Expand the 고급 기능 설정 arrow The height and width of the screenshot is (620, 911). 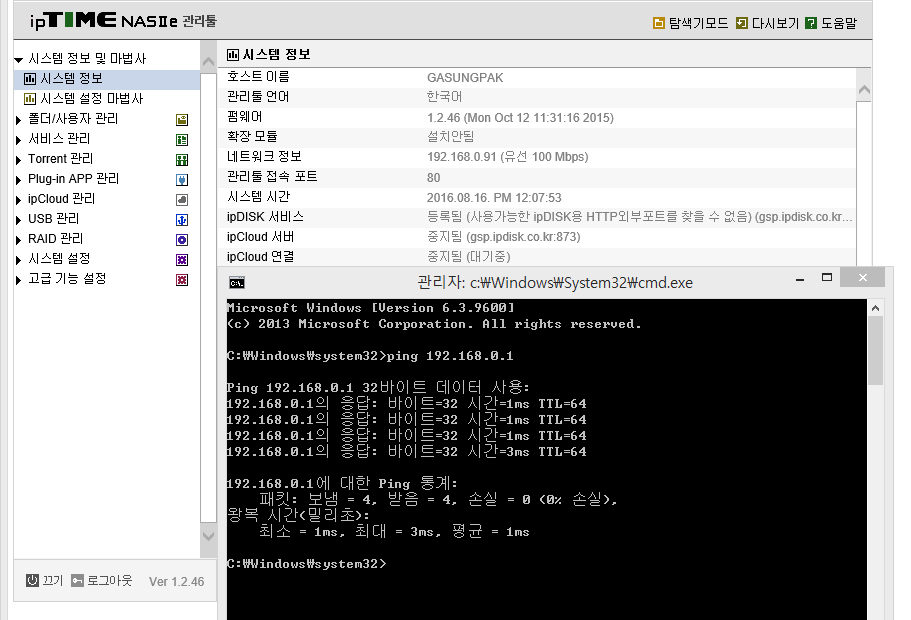tap(19, 280)
